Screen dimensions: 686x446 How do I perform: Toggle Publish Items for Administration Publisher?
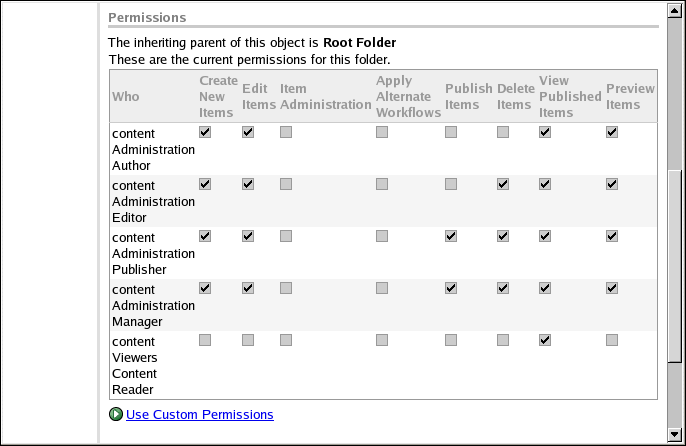(451, 236)
